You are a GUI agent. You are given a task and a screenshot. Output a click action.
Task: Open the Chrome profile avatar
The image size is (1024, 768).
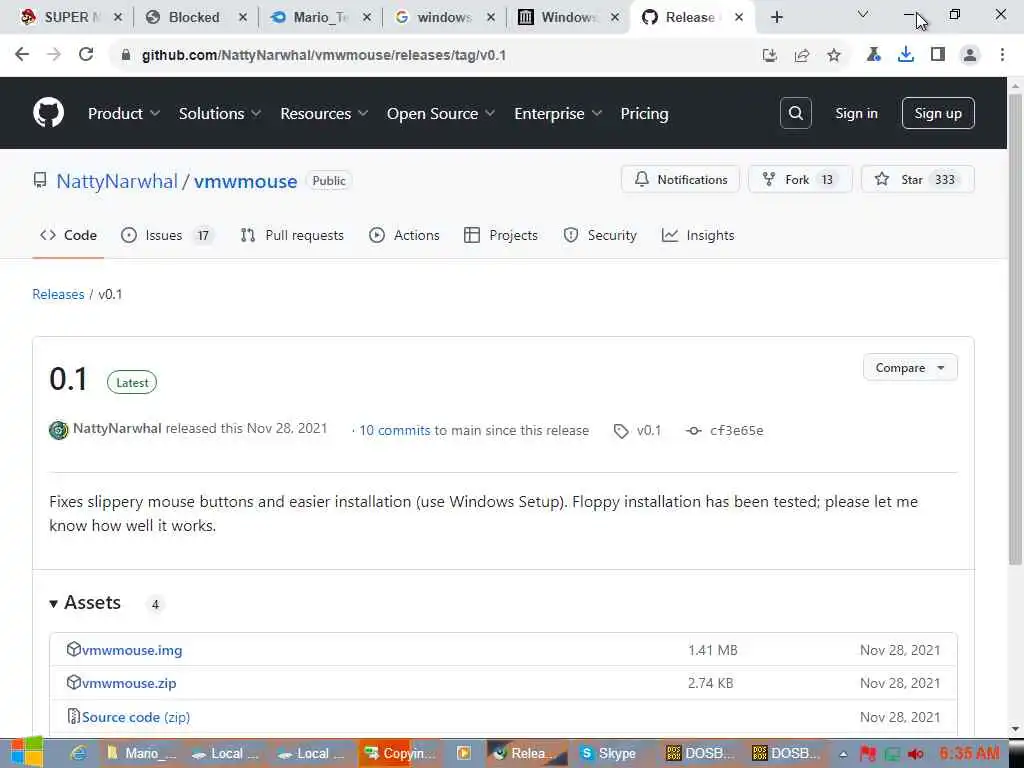pyautogui.click(x=970, y=55)
